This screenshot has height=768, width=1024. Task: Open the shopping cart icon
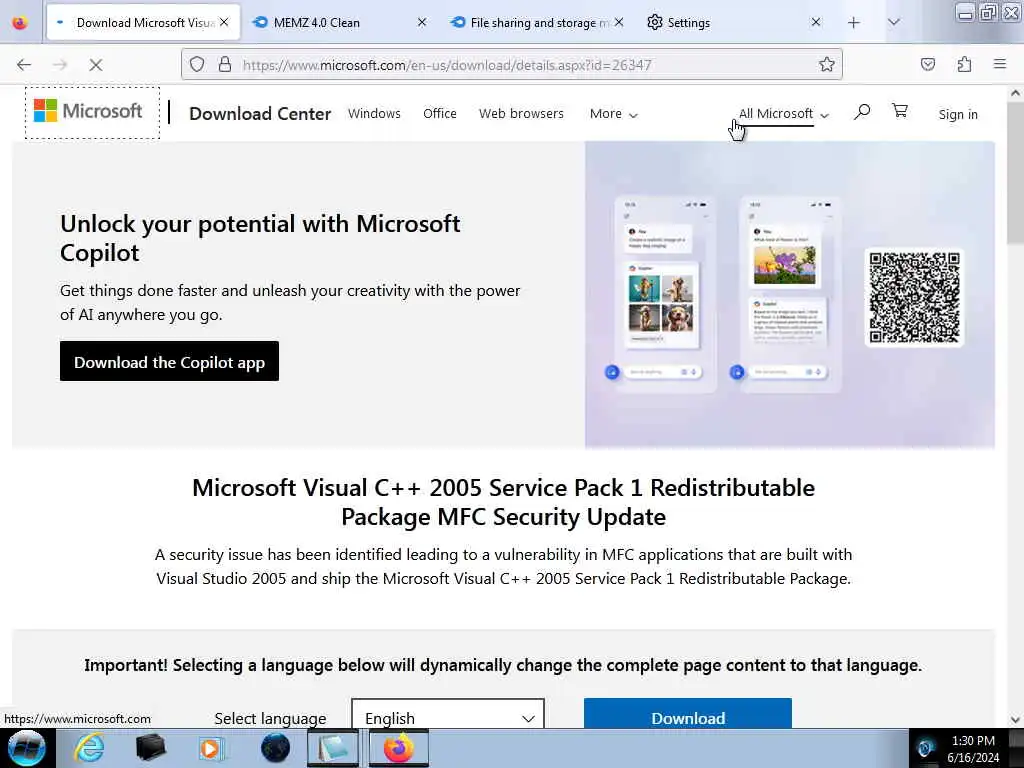[900, 110]
